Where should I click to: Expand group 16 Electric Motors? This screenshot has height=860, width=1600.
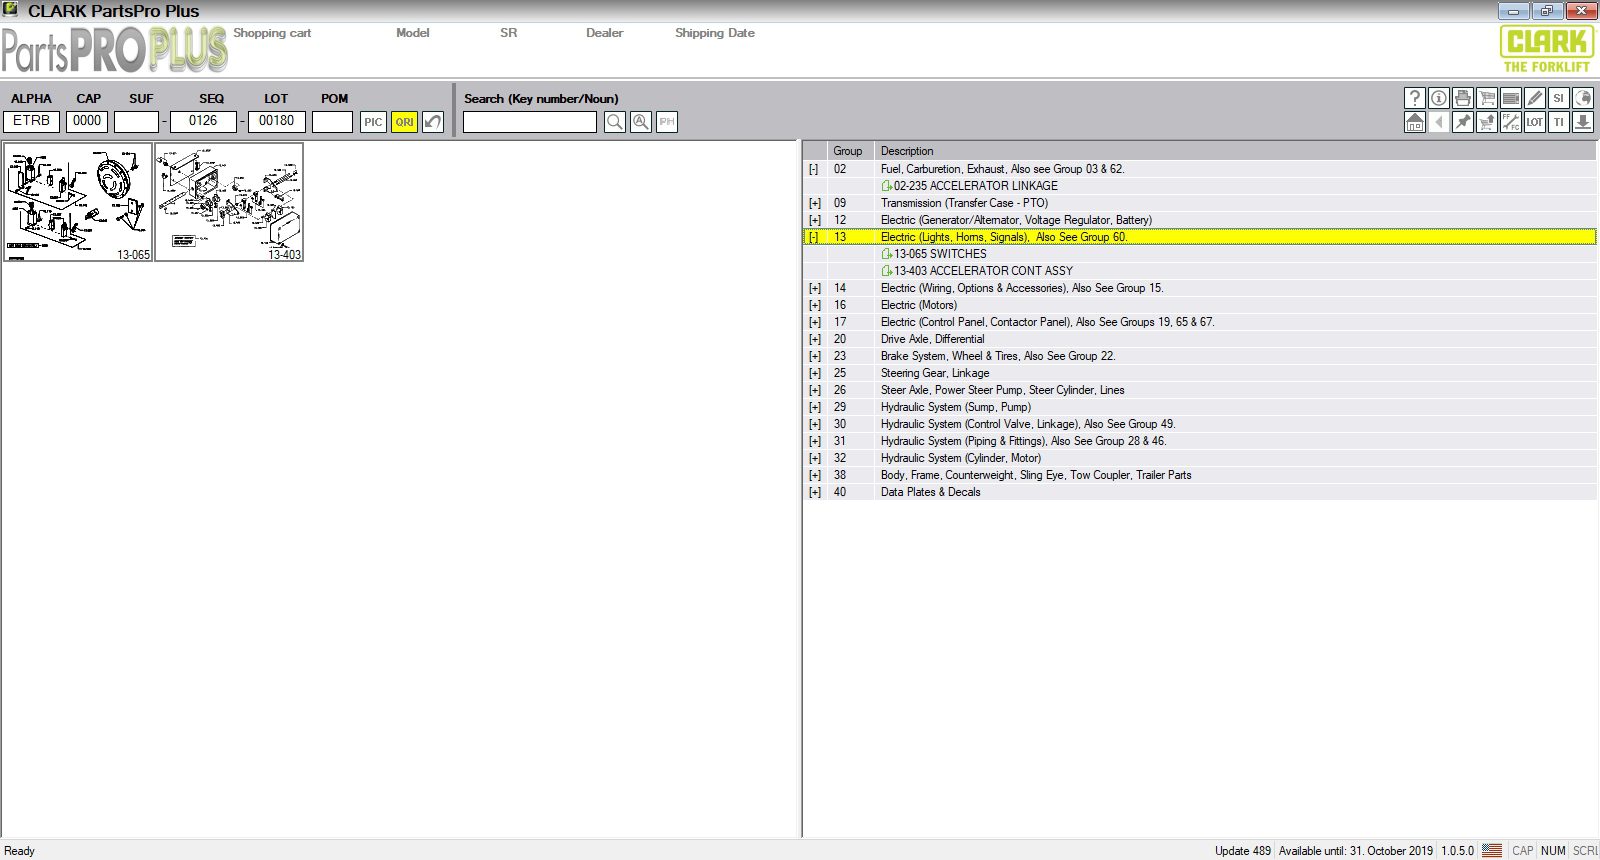814,305
